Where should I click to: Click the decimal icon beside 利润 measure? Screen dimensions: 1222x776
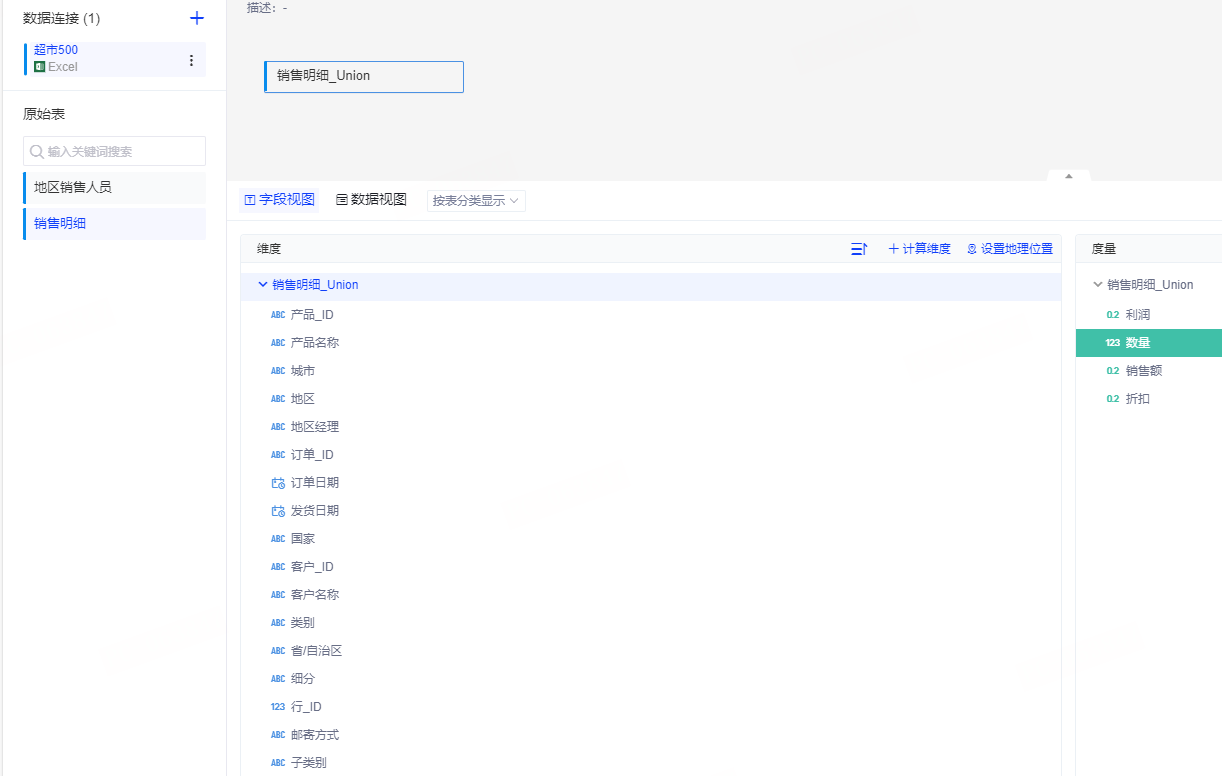1113,314
